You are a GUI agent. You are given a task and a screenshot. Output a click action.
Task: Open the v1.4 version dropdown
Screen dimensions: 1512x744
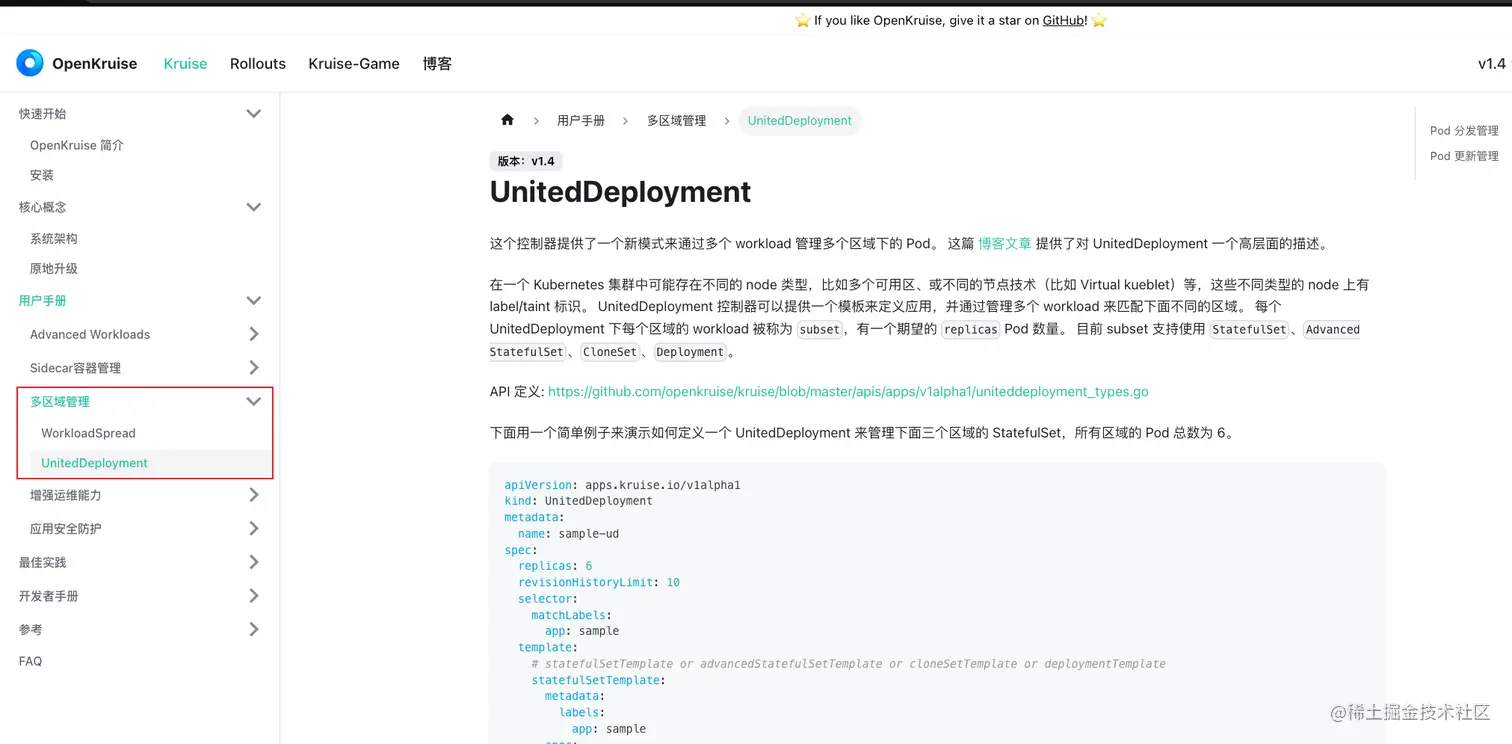(1491, 63)
